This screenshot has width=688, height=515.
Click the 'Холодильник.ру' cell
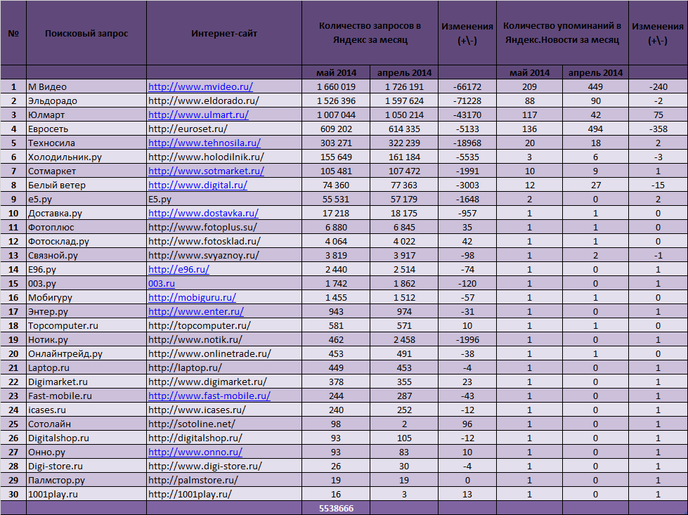[x=86, y=157]
